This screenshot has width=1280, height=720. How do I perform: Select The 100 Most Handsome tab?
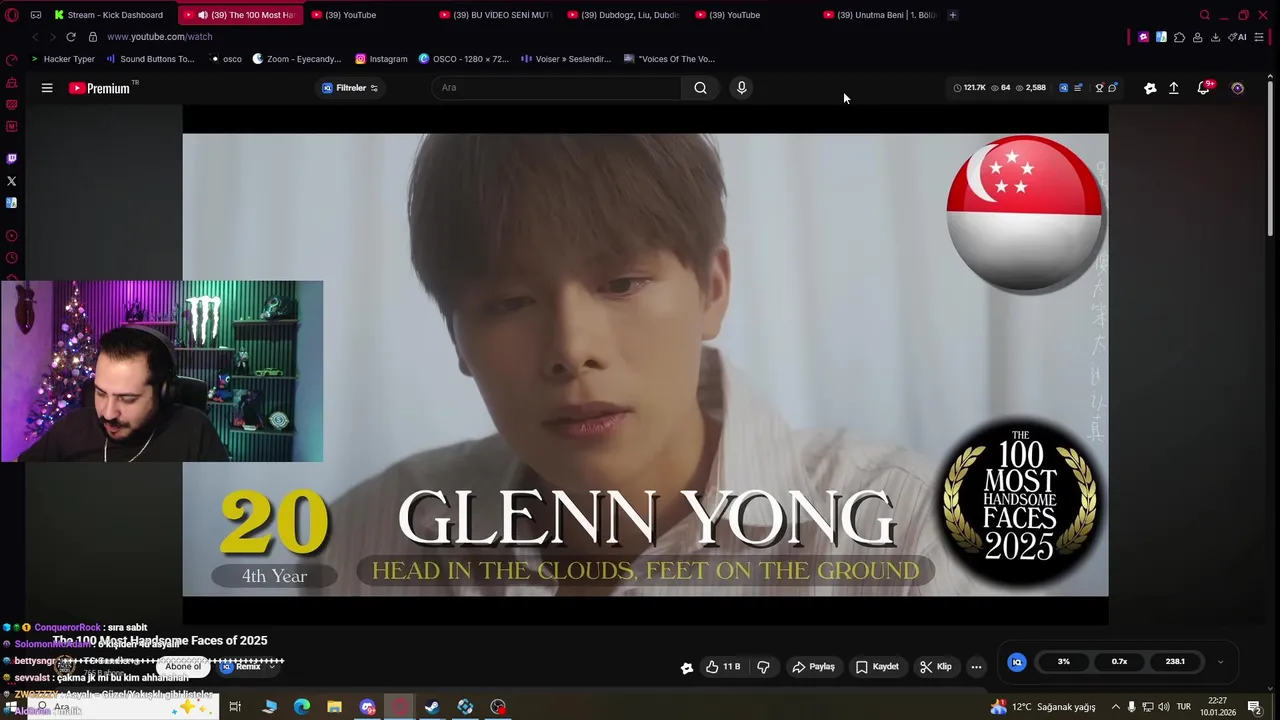tap(241, 15)
